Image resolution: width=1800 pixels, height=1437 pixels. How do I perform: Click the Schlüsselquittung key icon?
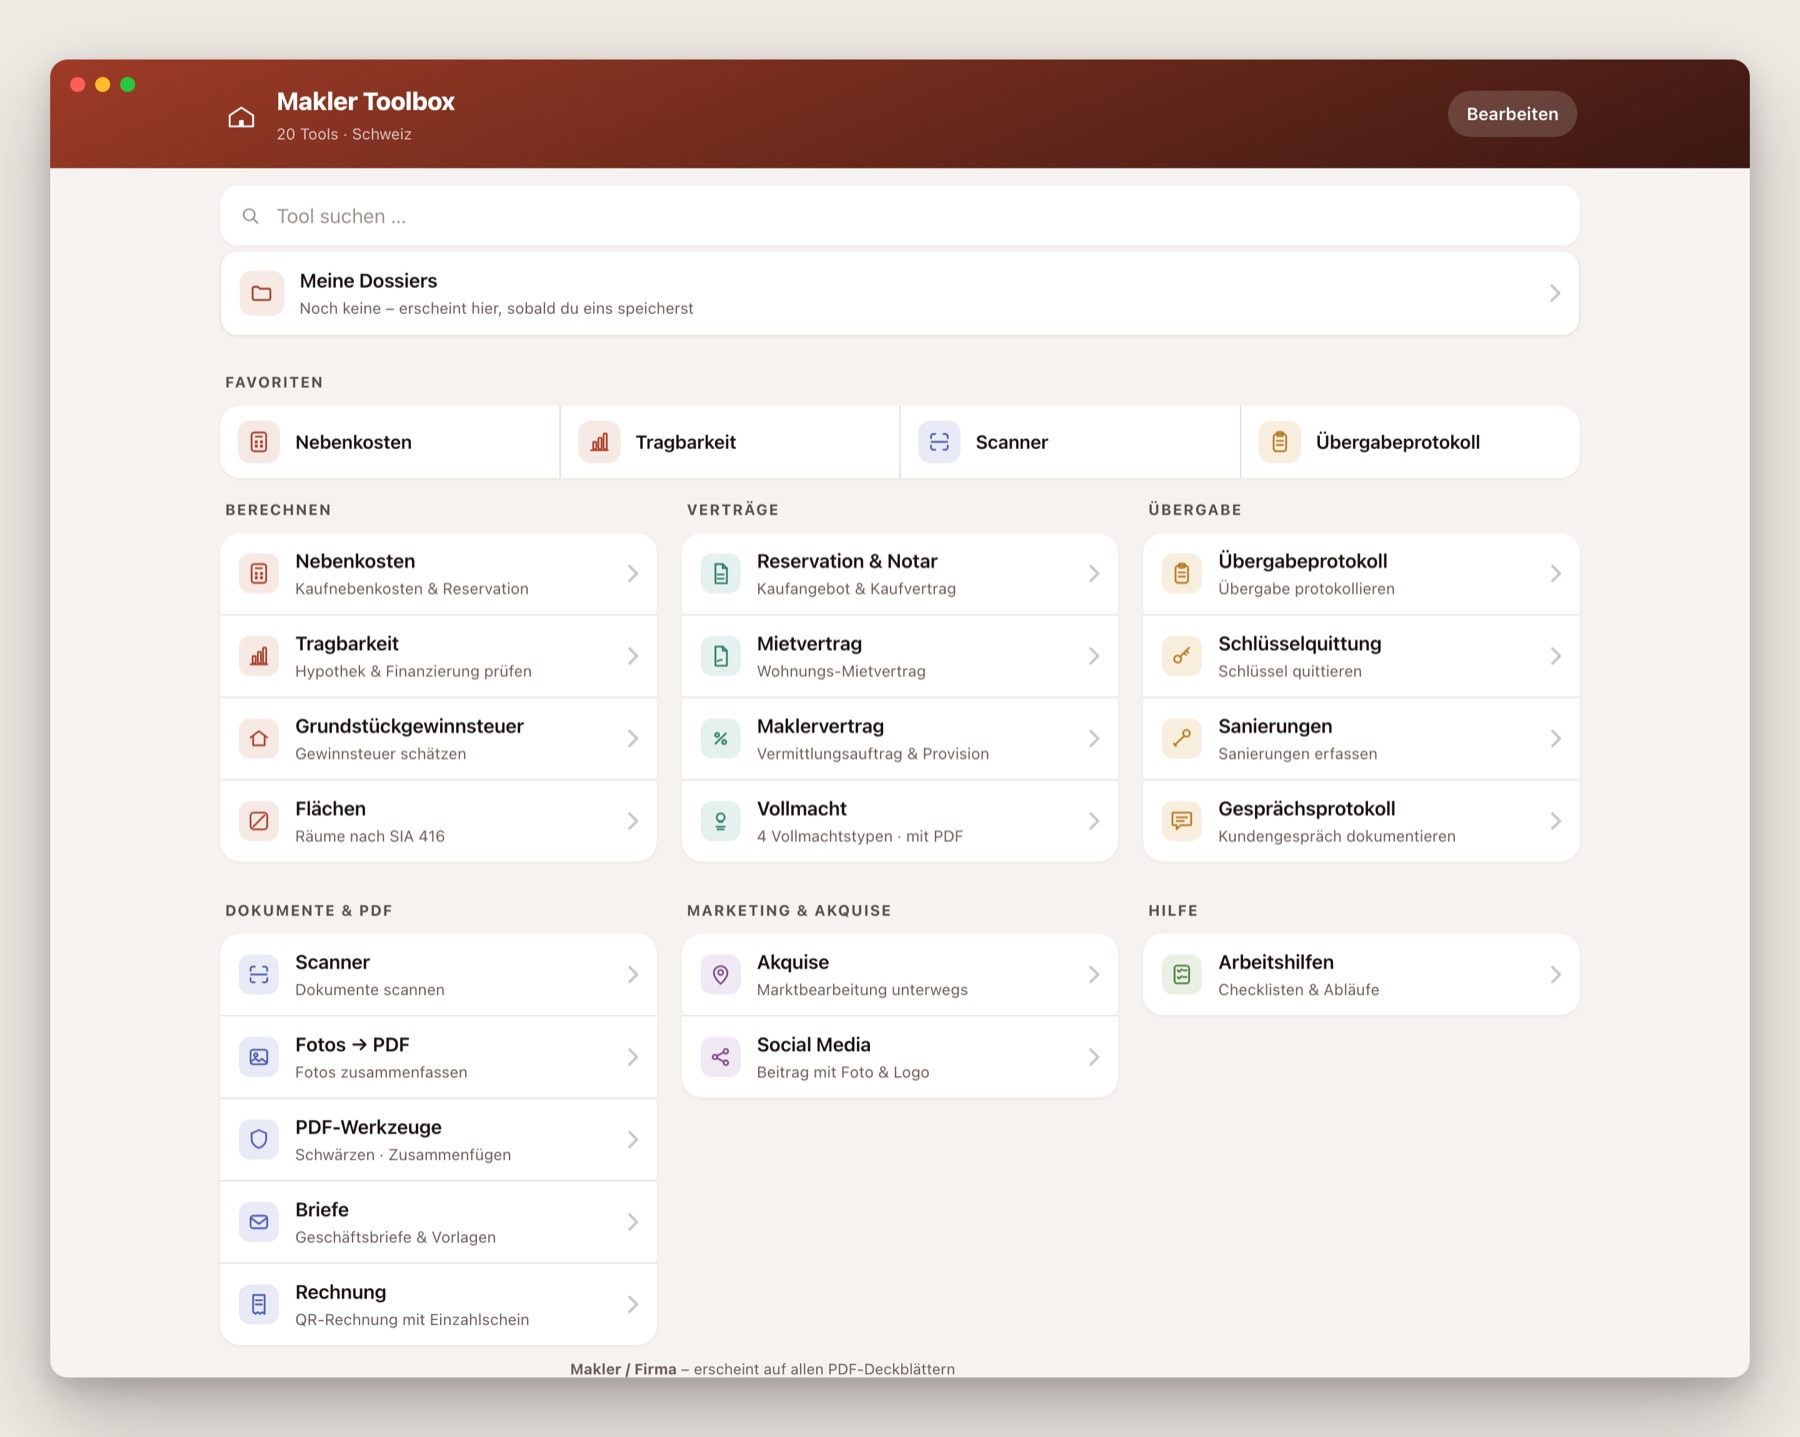[x=1182, y=656]
